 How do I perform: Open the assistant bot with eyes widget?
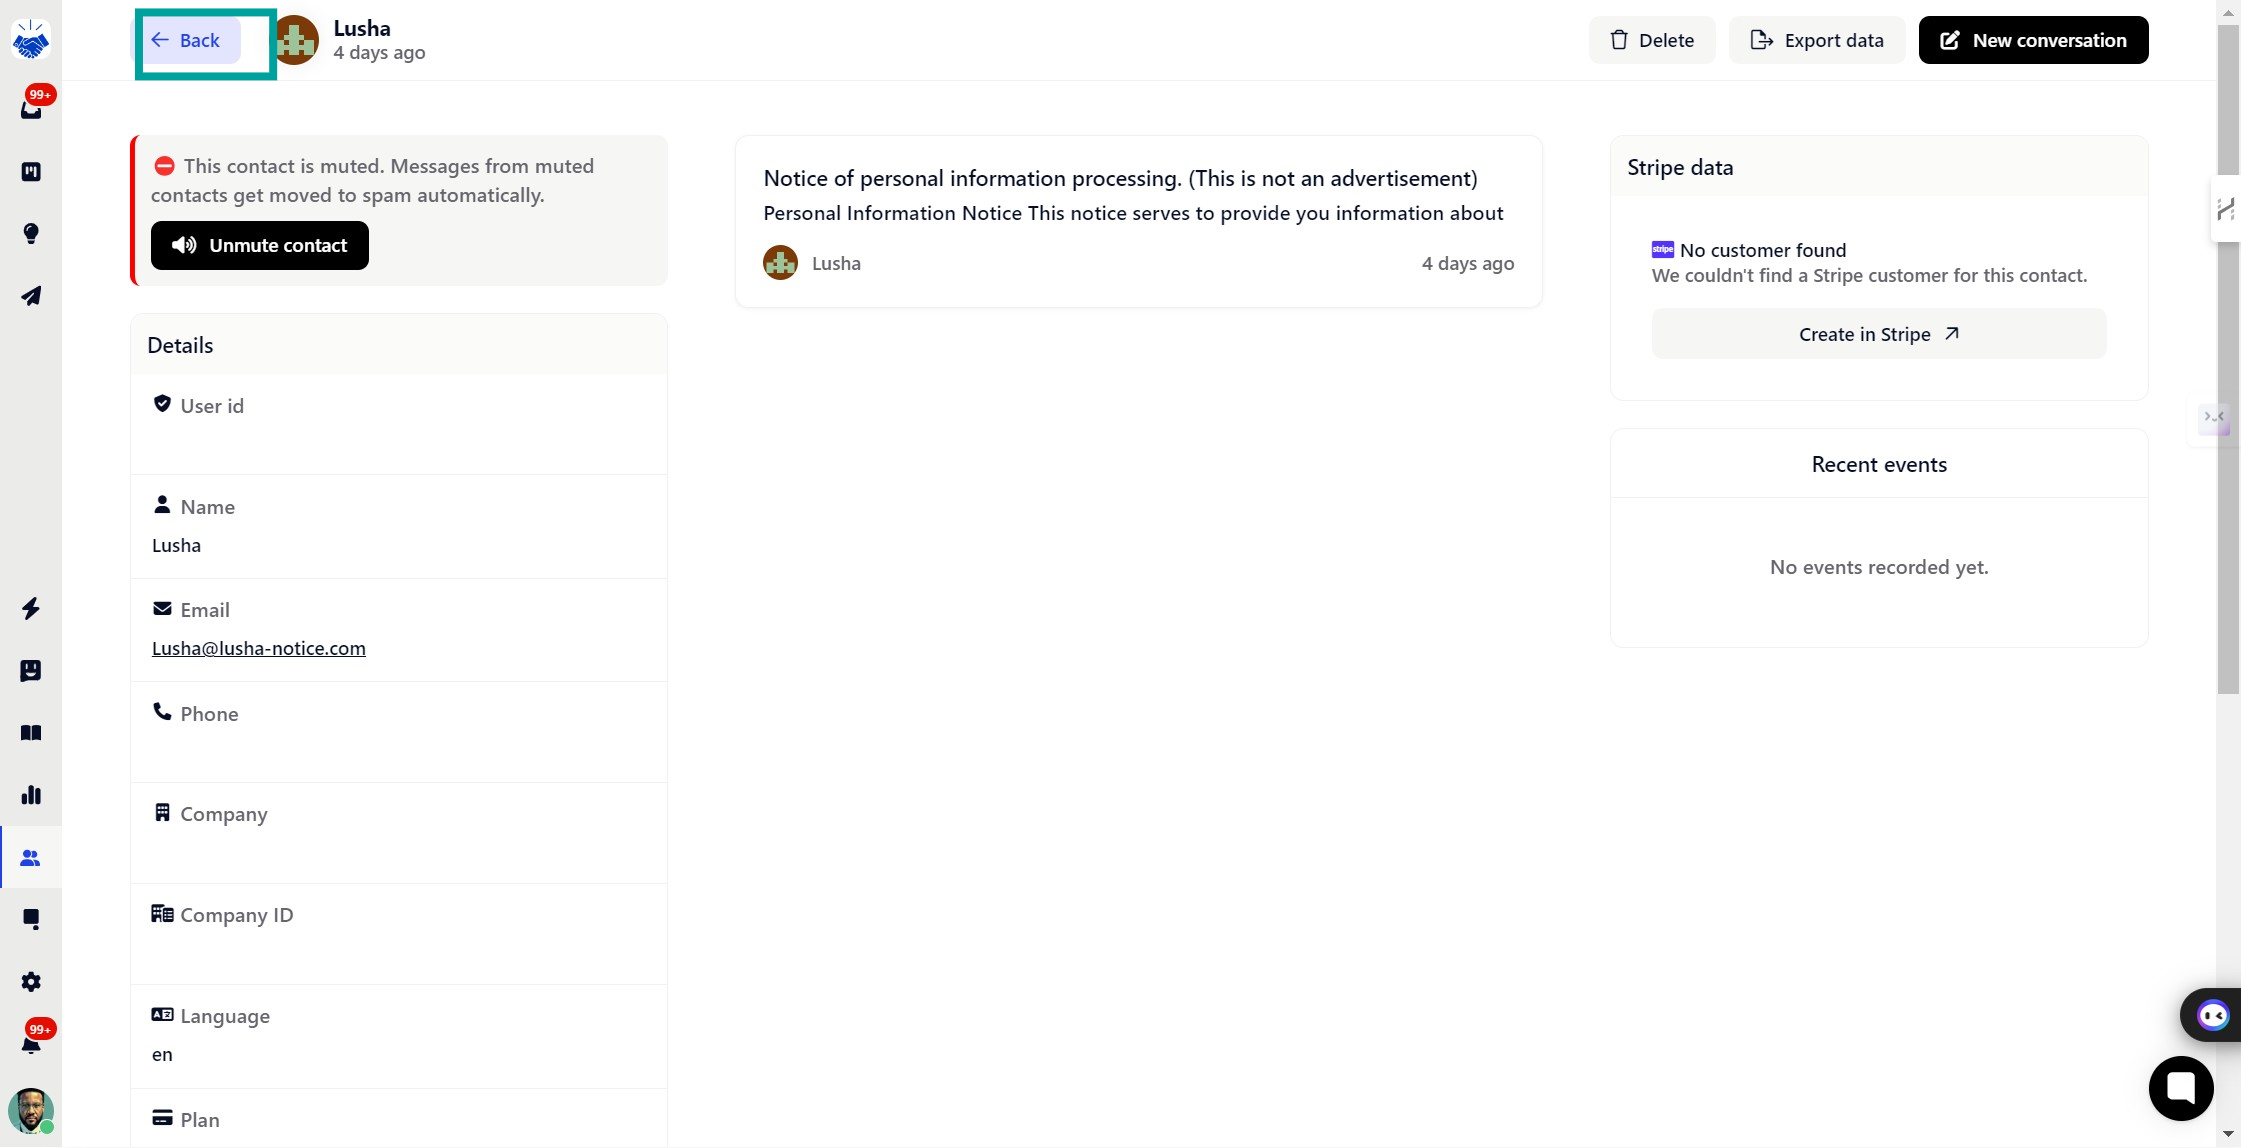pos(2212,1016)
